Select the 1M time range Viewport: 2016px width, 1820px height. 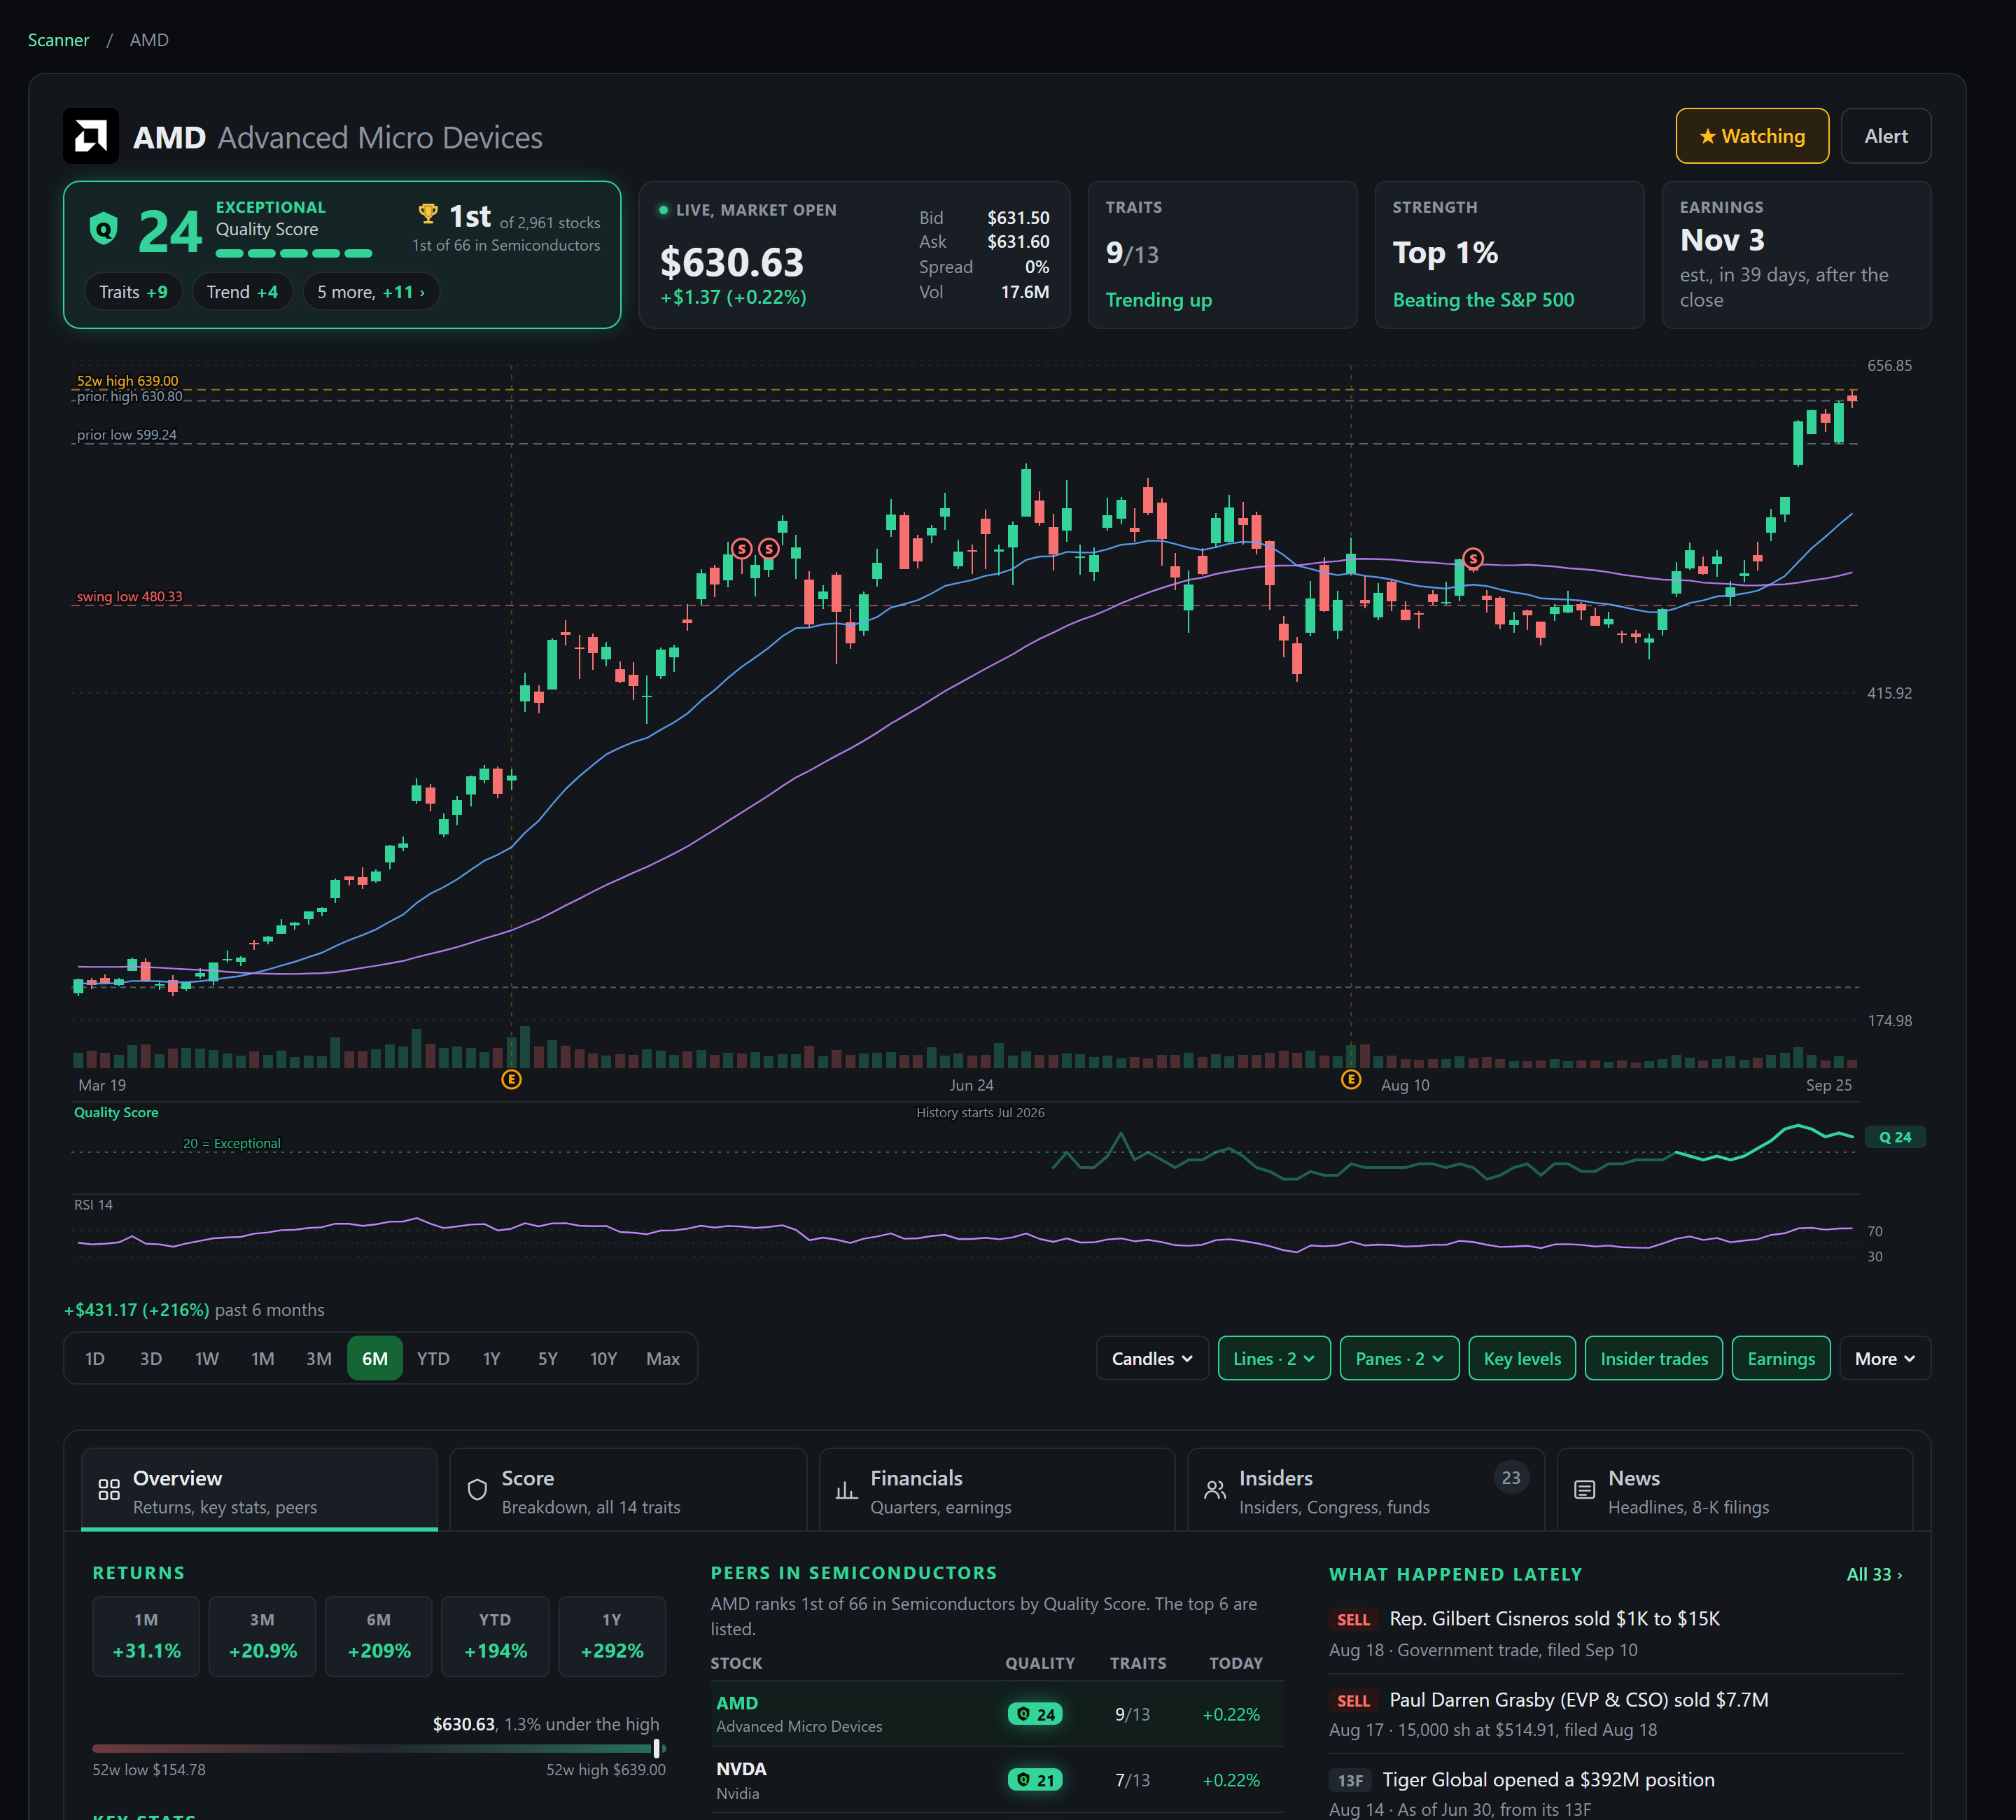click(263, 1358)
